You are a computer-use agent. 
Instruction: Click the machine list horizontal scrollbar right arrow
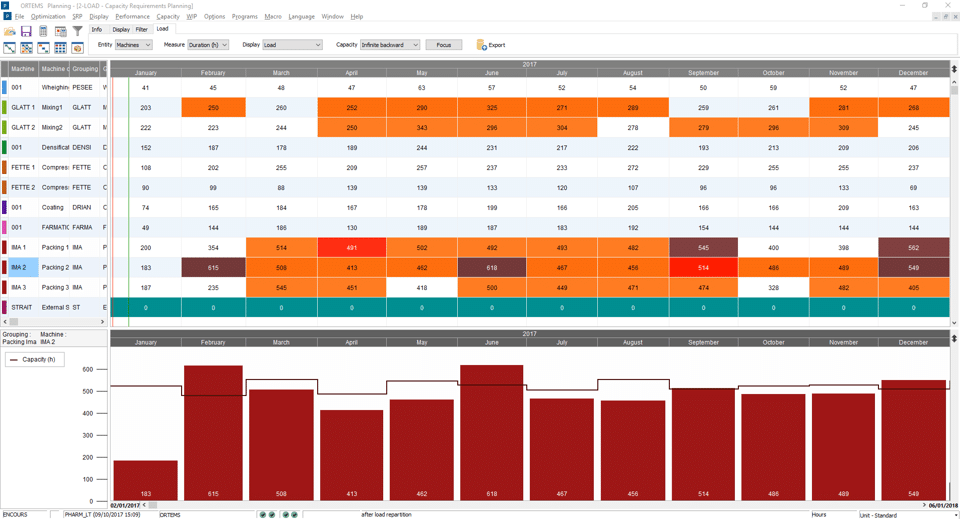pos(103,322)
